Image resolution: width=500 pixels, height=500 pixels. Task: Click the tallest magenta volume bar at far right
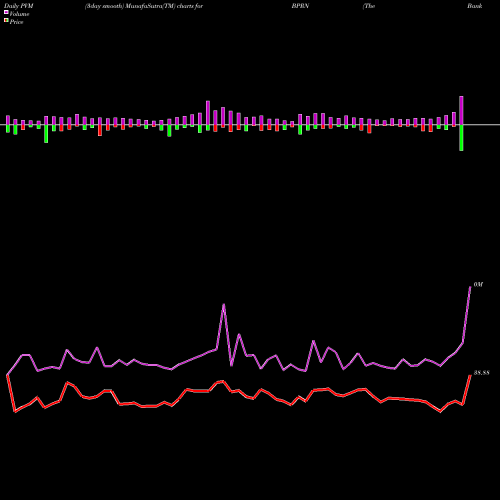pos(461,110)
